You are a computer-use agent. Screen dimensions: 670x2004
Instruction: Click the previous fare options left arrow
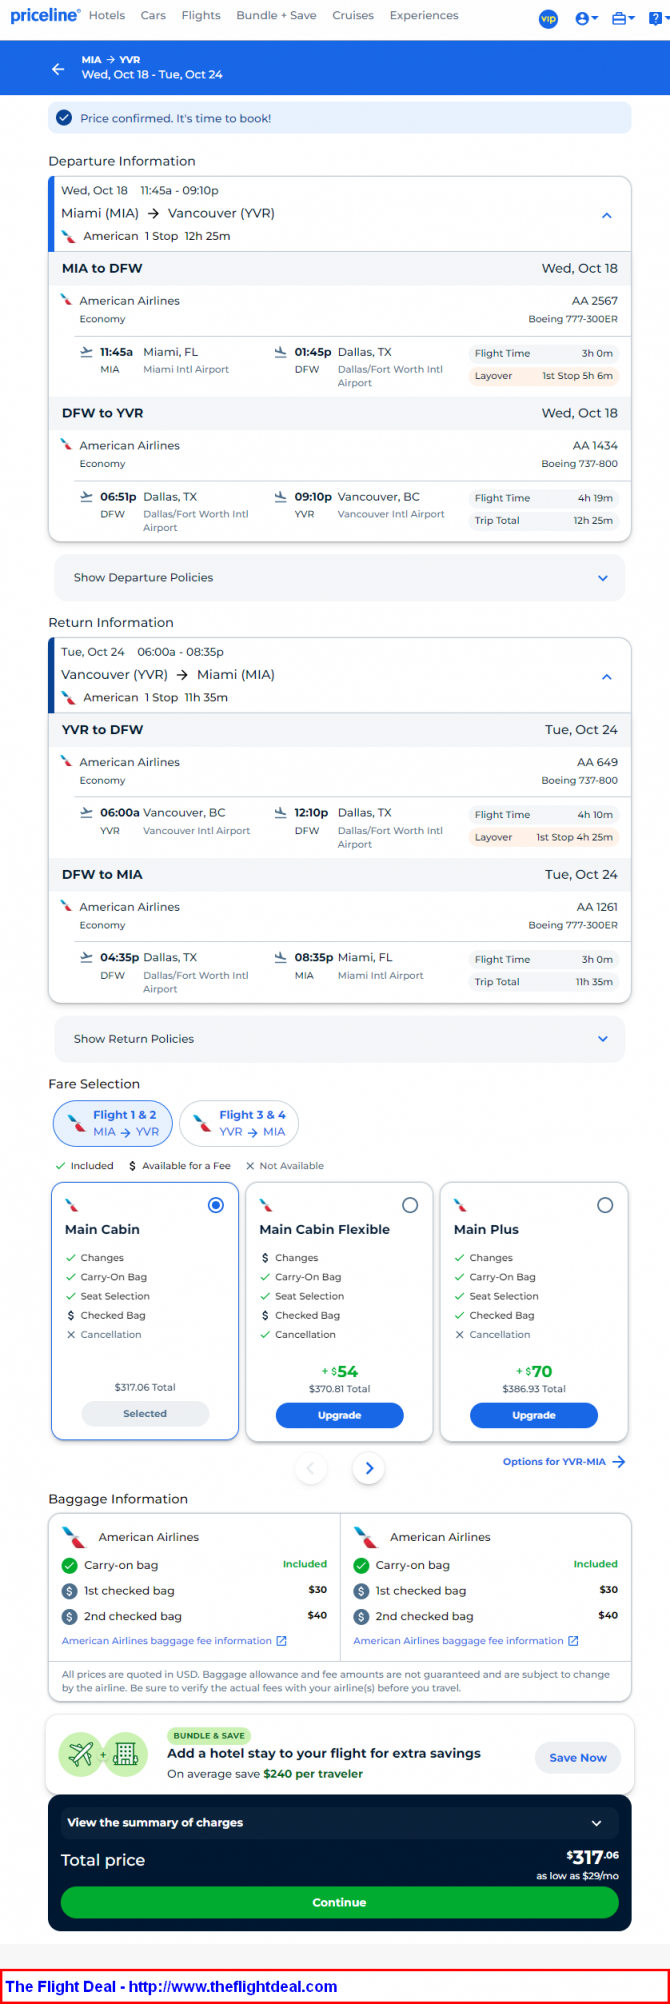[310, 1468]
